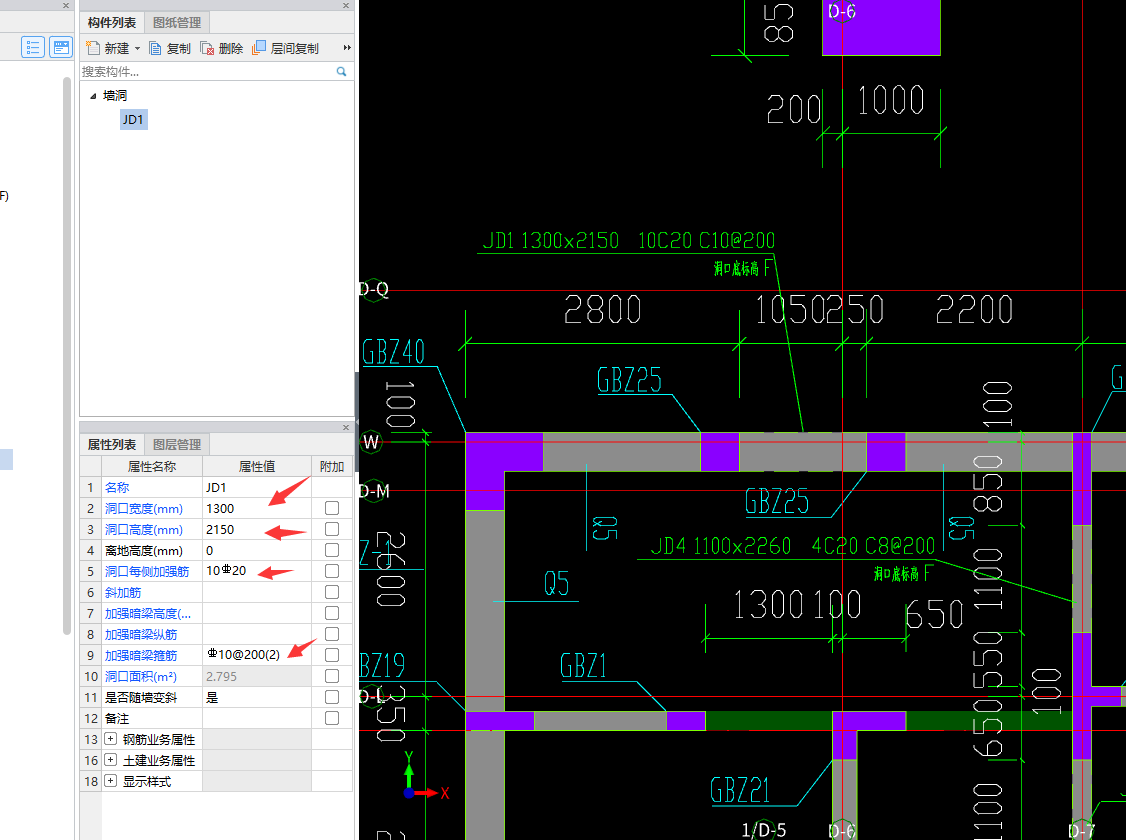Expand the 土建业务属性 group
Screen dimensions: 1126x840
111,760
